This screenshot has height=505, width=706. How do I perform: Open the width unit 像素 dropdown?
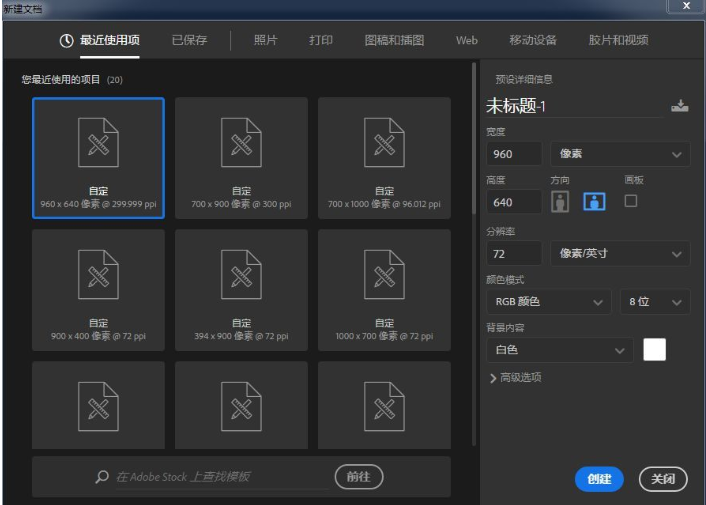pyautogui.click(x=620, y=154)
